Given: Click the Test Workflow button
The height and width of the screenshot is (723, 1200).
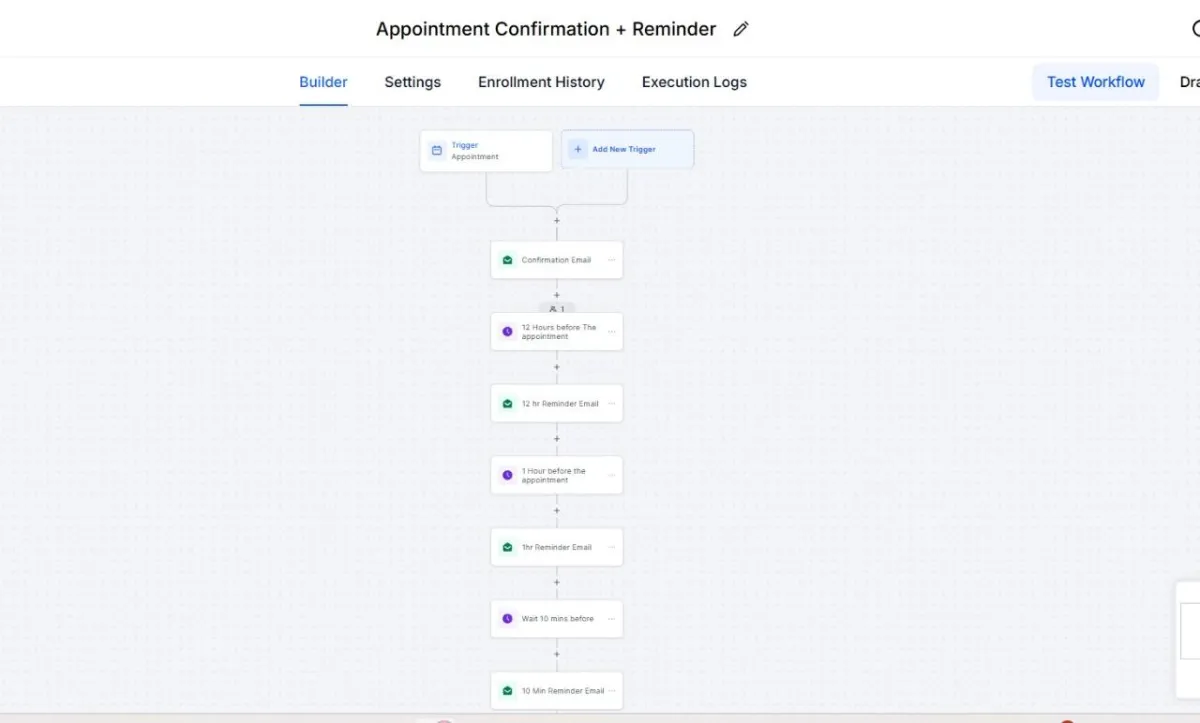Looking at the screenshot, I should pos(1096,82).
